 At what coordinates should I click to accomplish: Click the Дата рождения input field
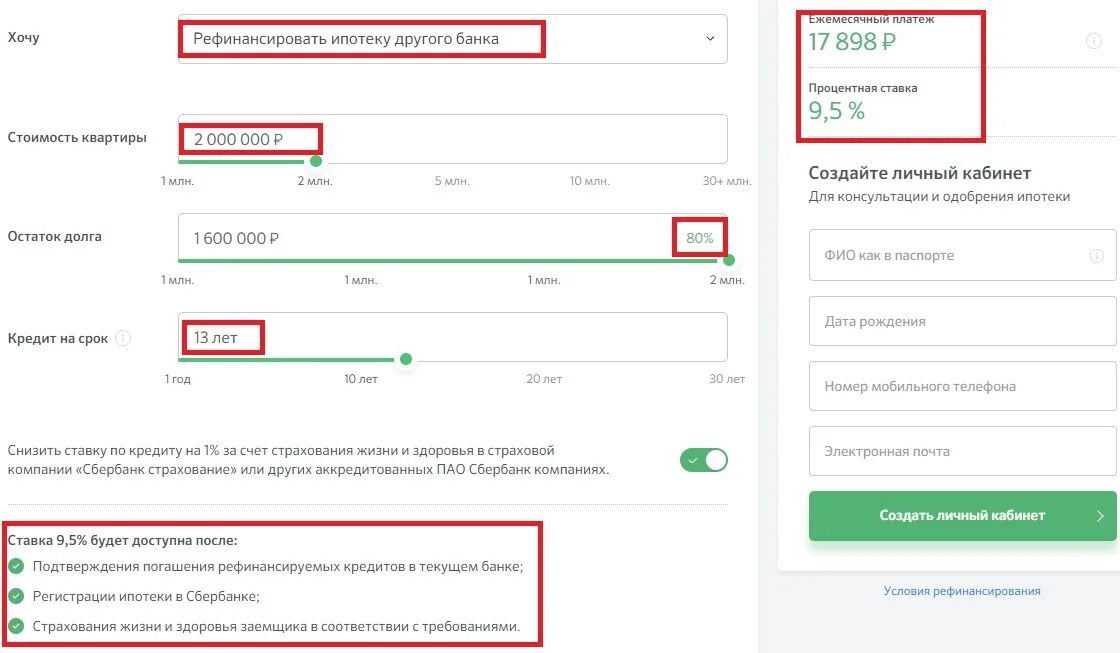962,322
